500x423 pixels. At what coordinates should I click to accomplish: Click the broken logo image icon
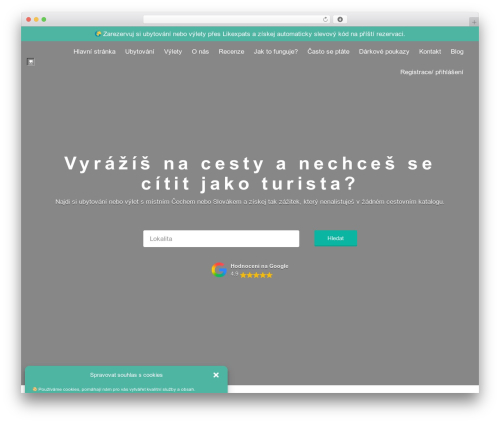[x=31, y=62]
